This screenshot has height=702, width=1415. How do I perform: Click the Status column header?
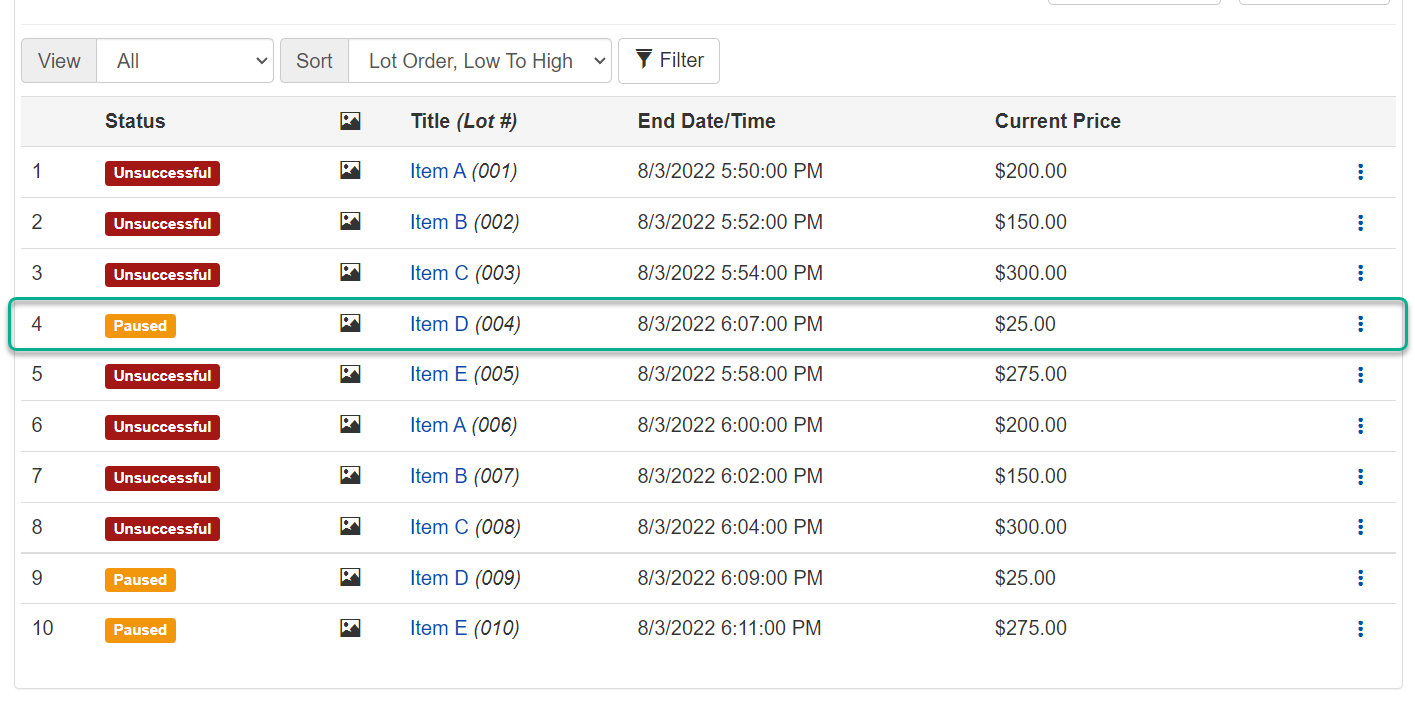[135, 121]
